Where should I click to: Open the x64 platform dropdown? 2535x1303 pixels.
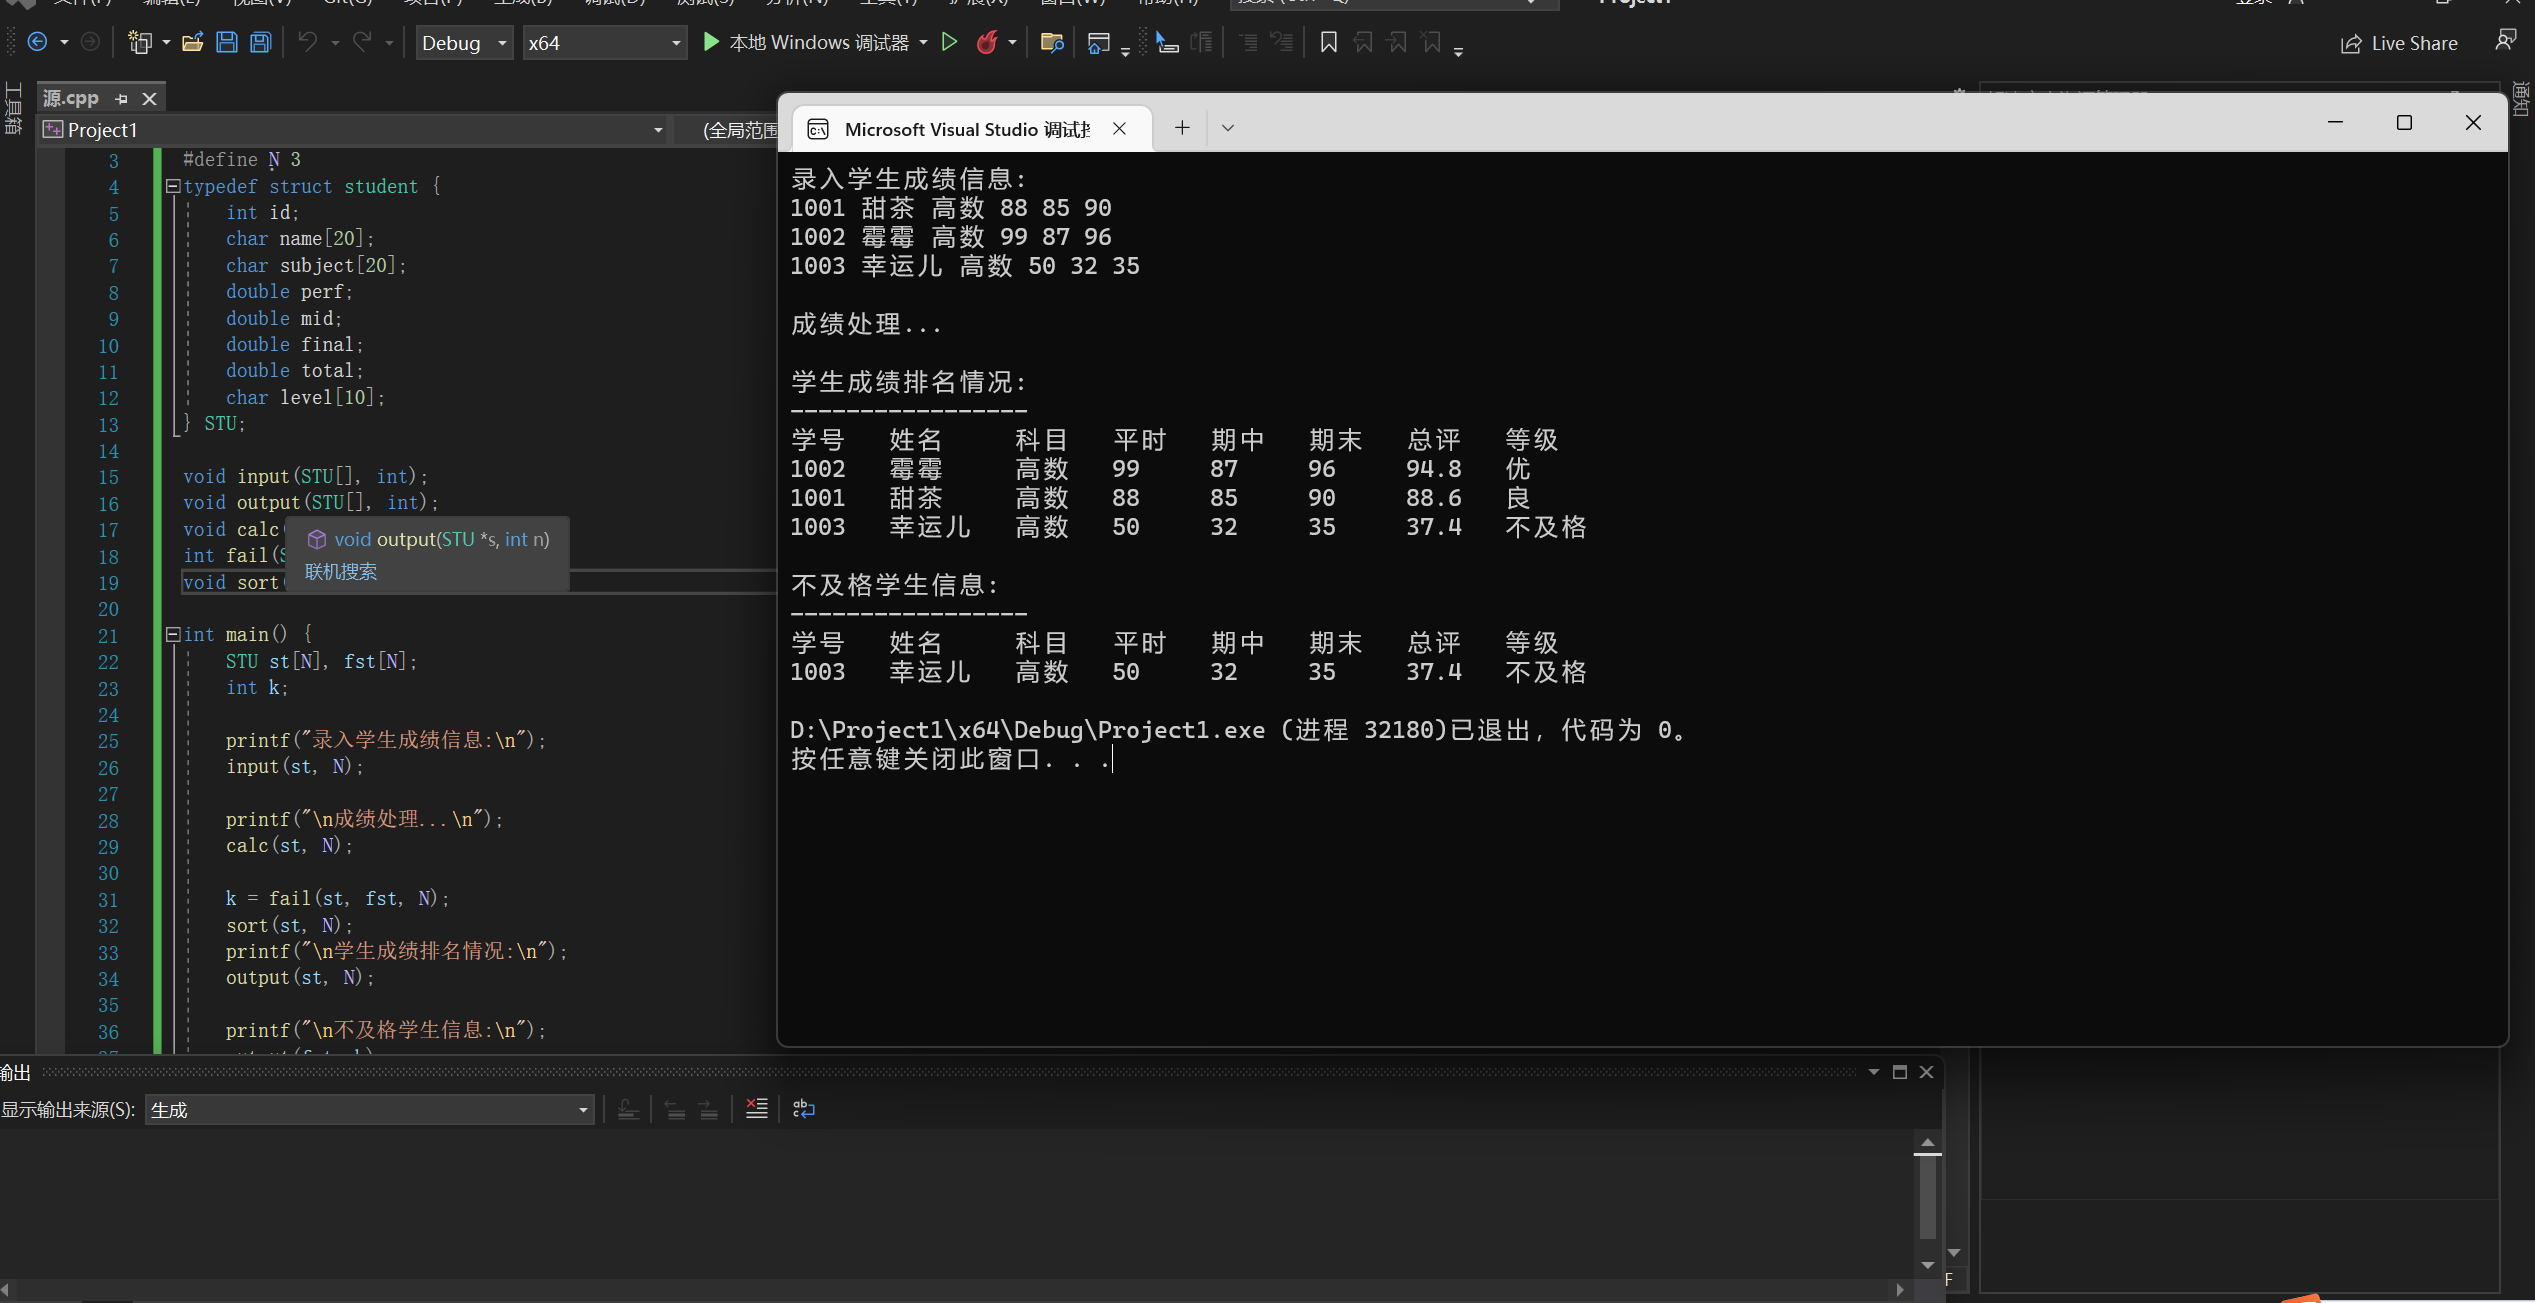[x=604, y=43]
